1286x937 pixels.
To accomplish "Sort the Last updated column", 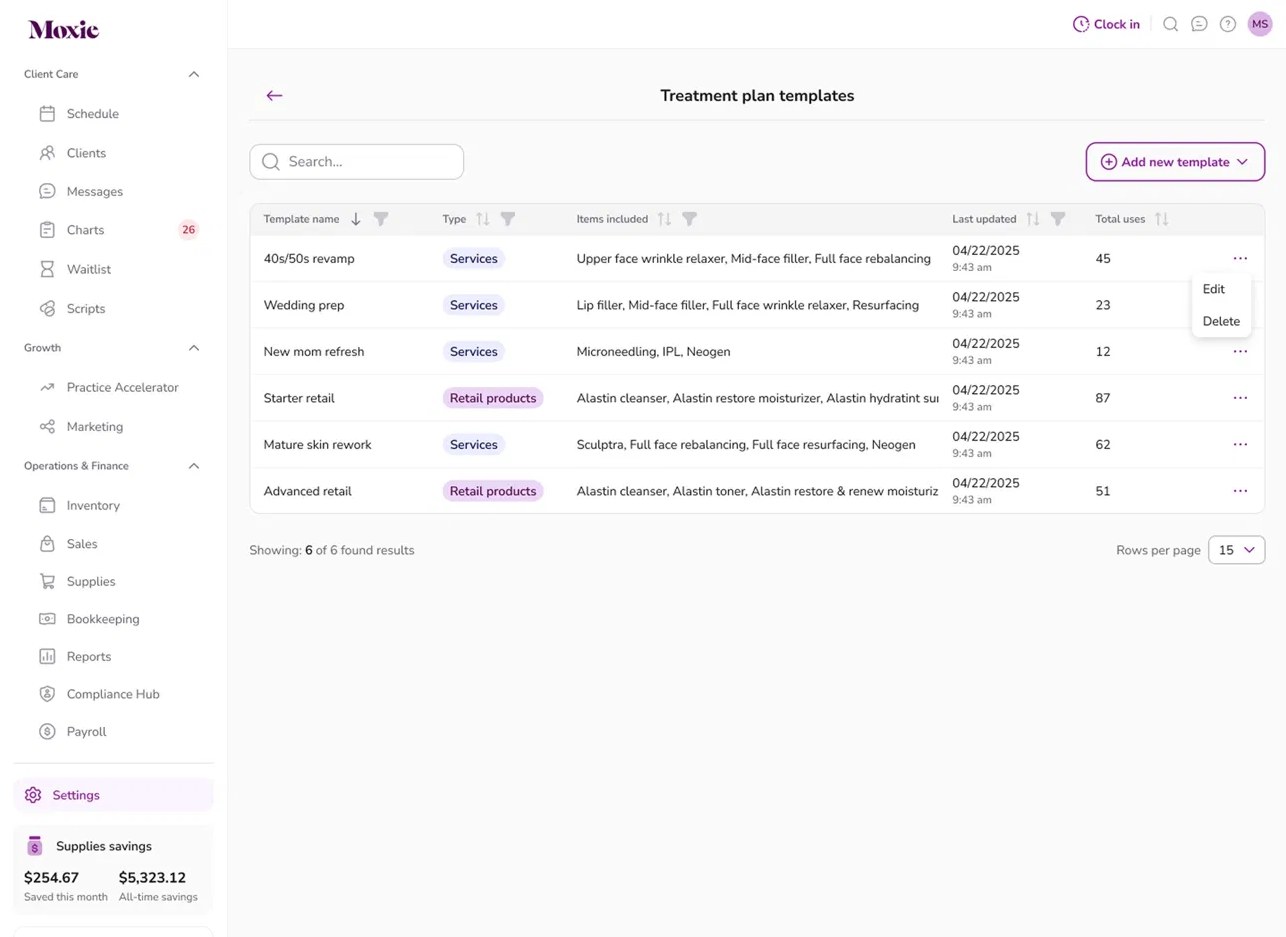I will coord(1033,219).
